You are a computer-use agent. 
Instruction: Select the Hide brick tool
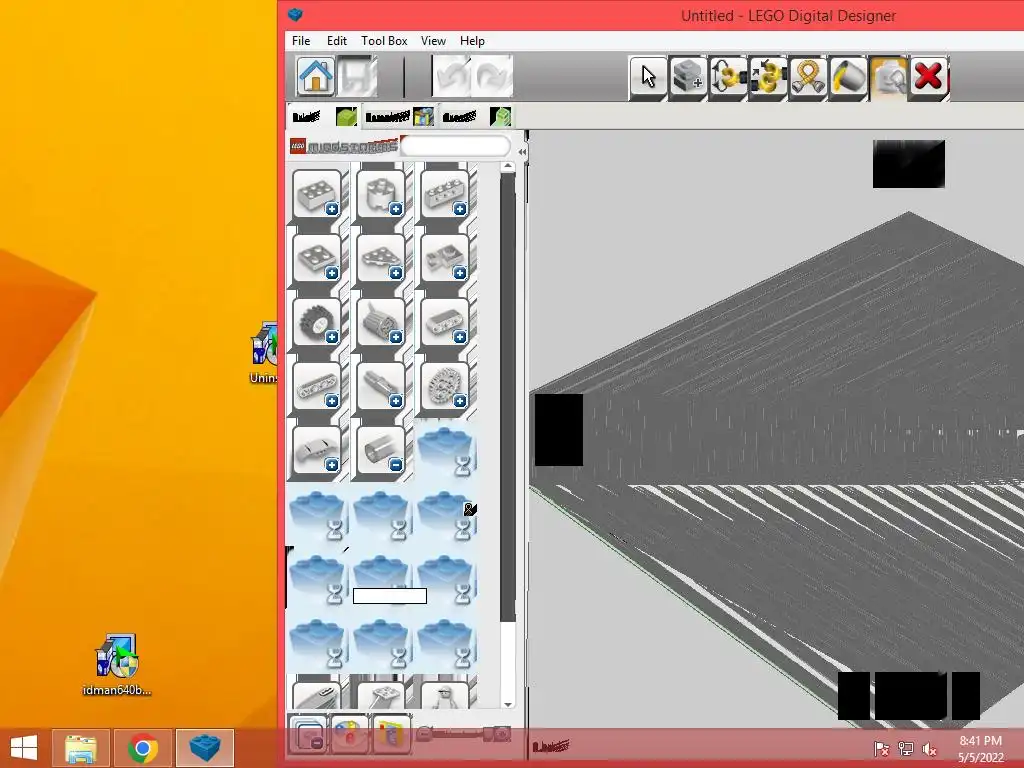click(x=889, y=77)
